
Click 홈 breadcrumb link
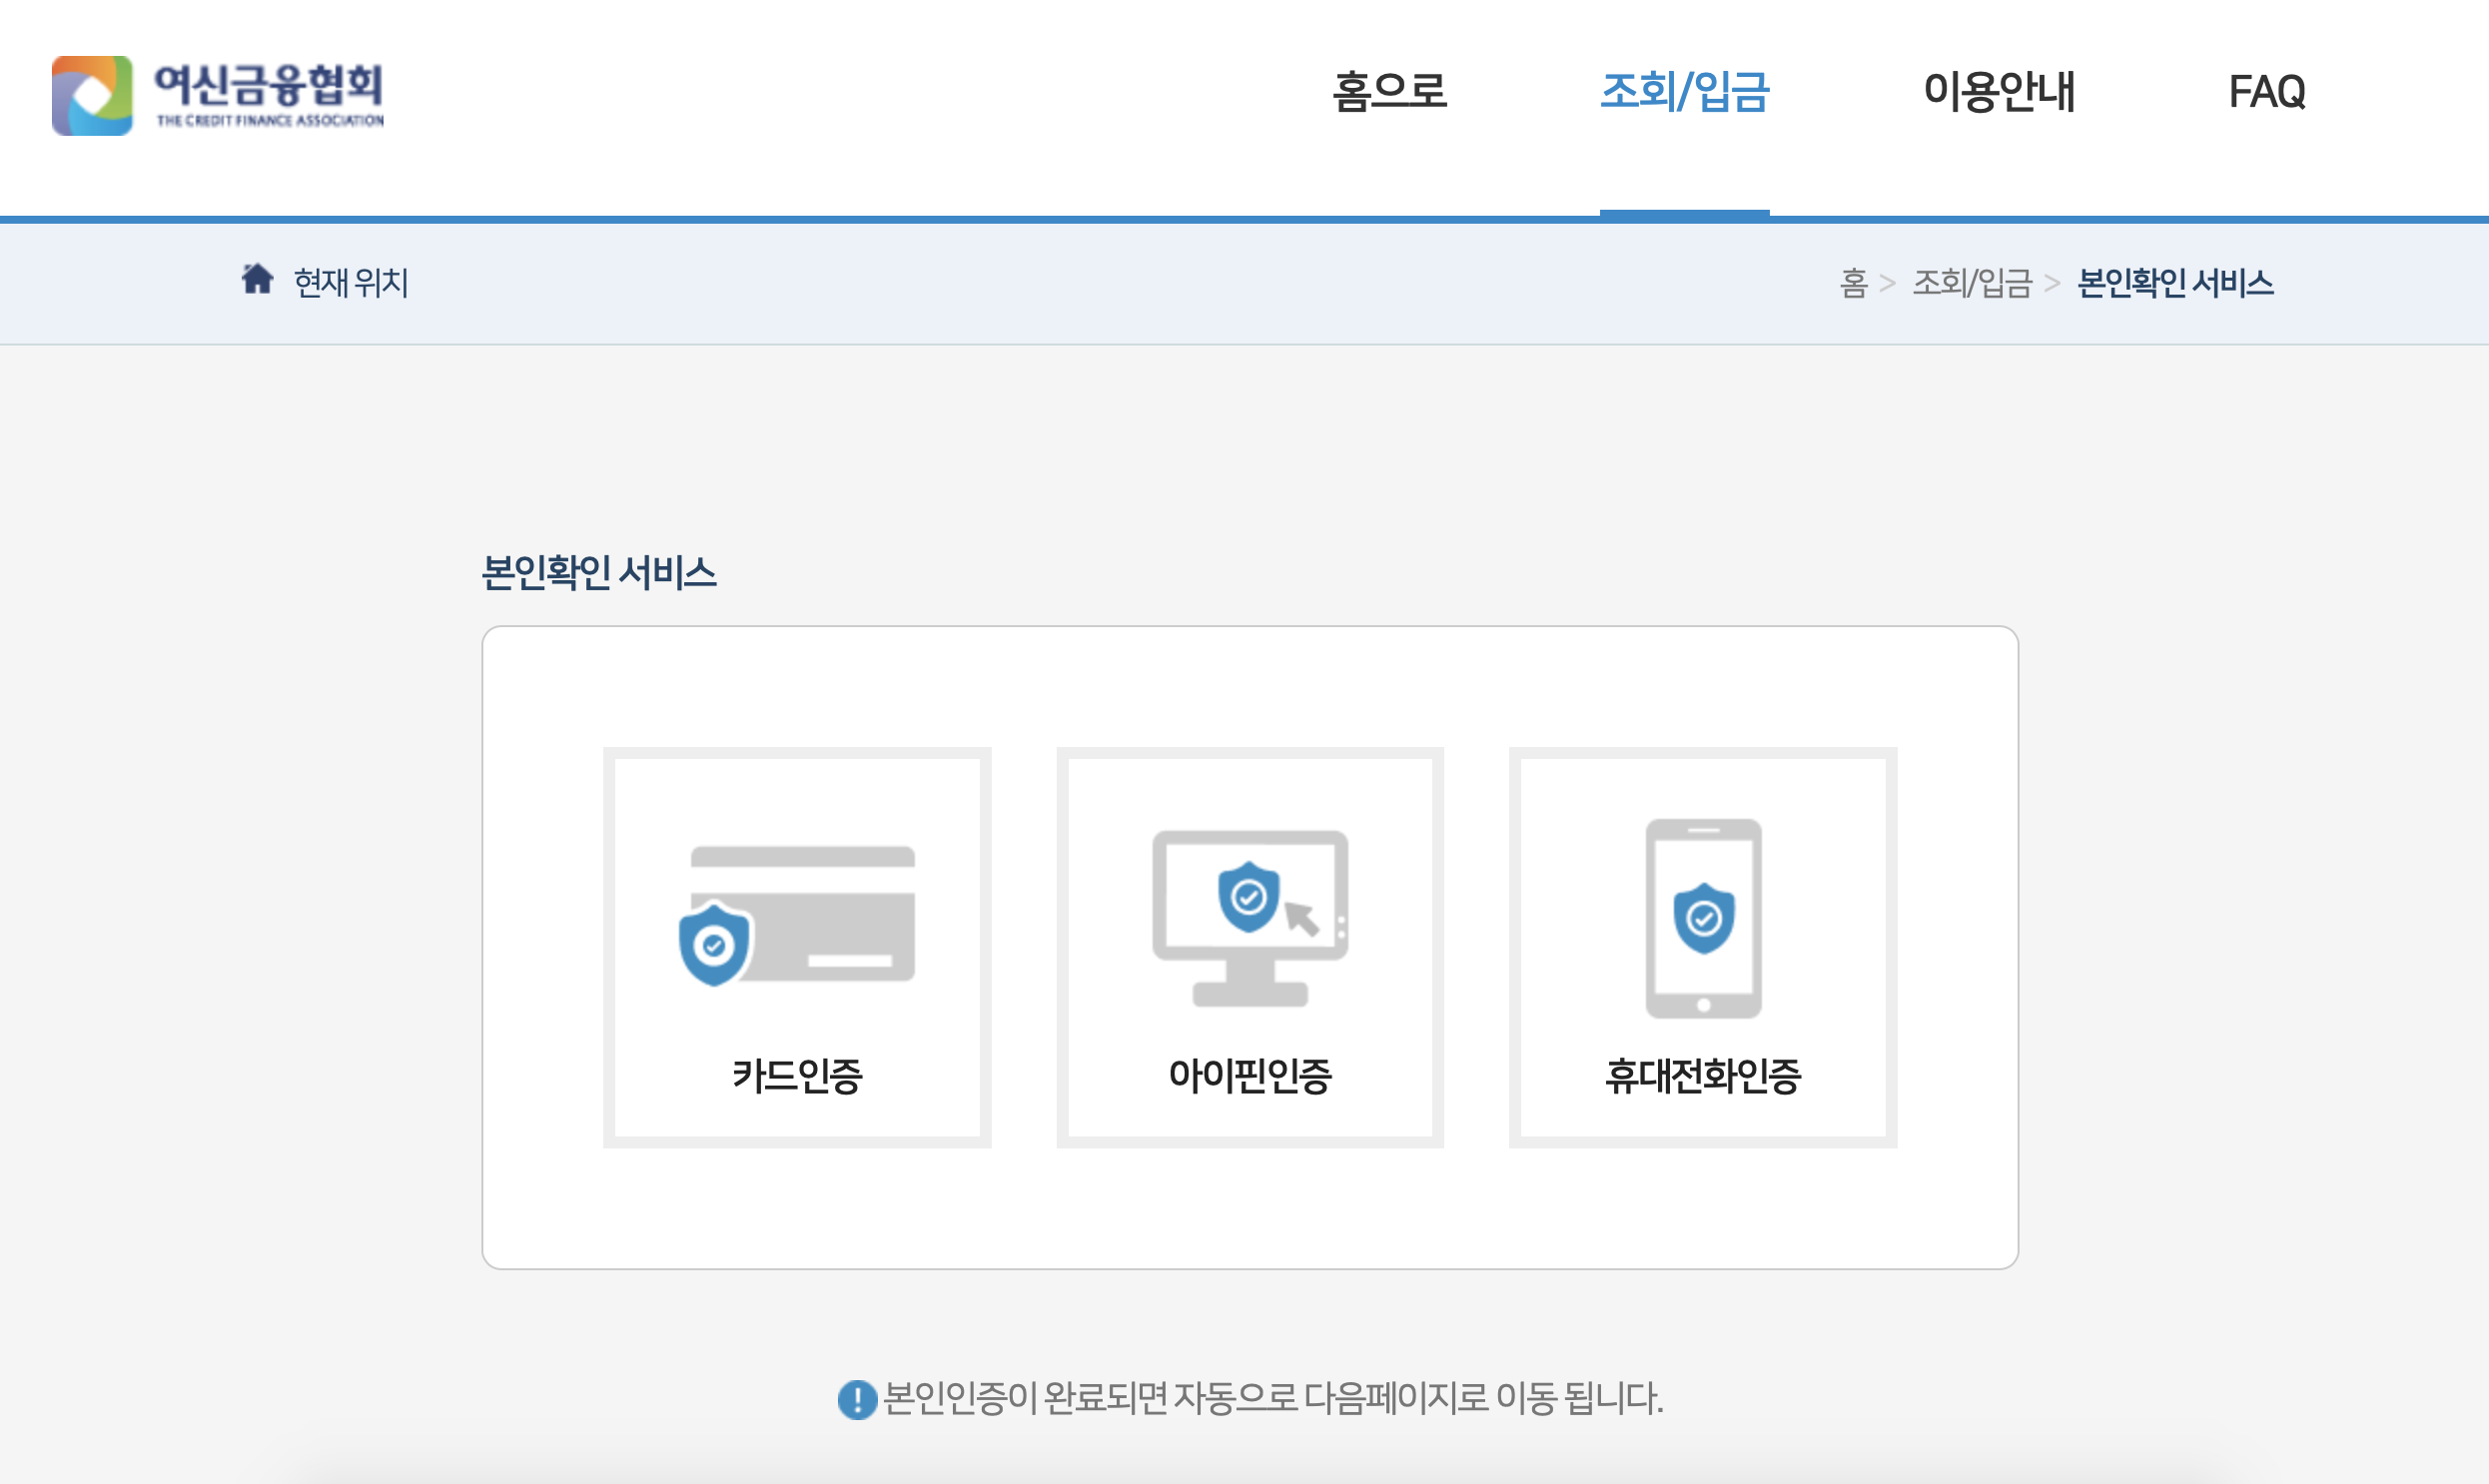[1853, 283]
